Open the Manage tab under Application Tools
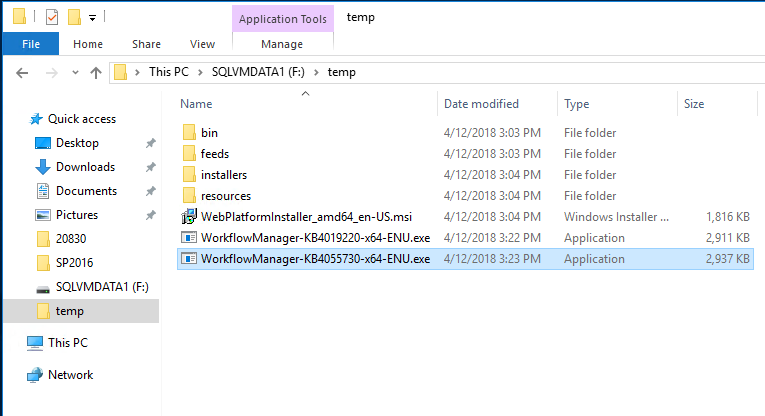Screen dimensions: 765x416 (282, 44)
